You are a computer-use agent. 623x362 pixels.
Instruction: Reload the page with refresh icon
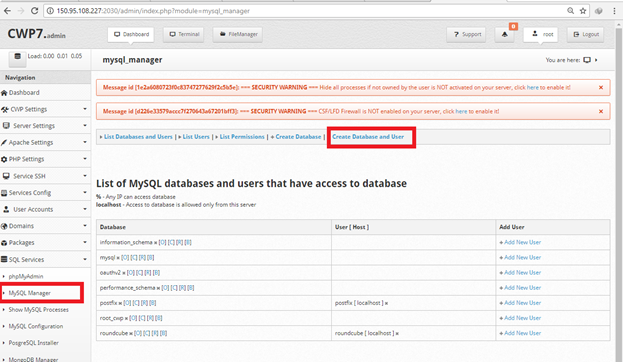(x=35, y=11)
